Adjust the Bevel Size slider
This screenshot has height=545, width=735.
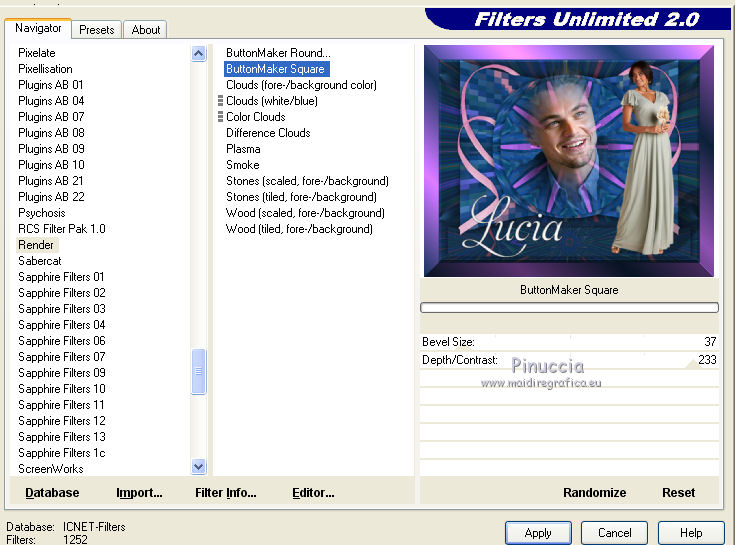click(569, 342)
